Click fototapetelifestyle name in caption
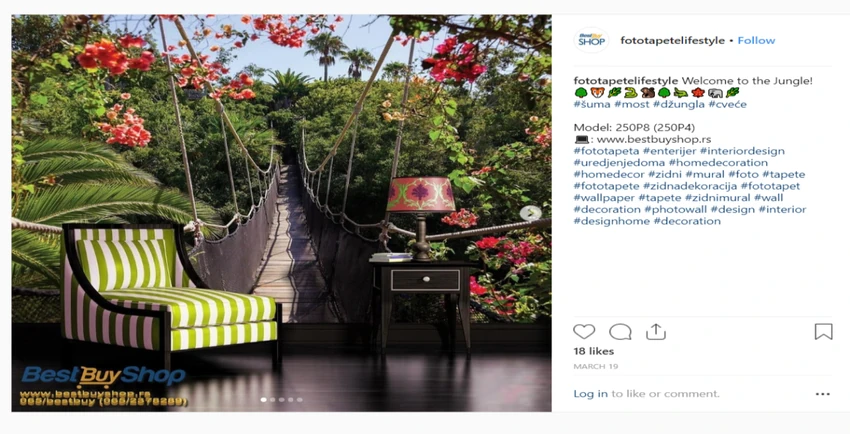This screenshot has height=434, width=850. [626, 81]
